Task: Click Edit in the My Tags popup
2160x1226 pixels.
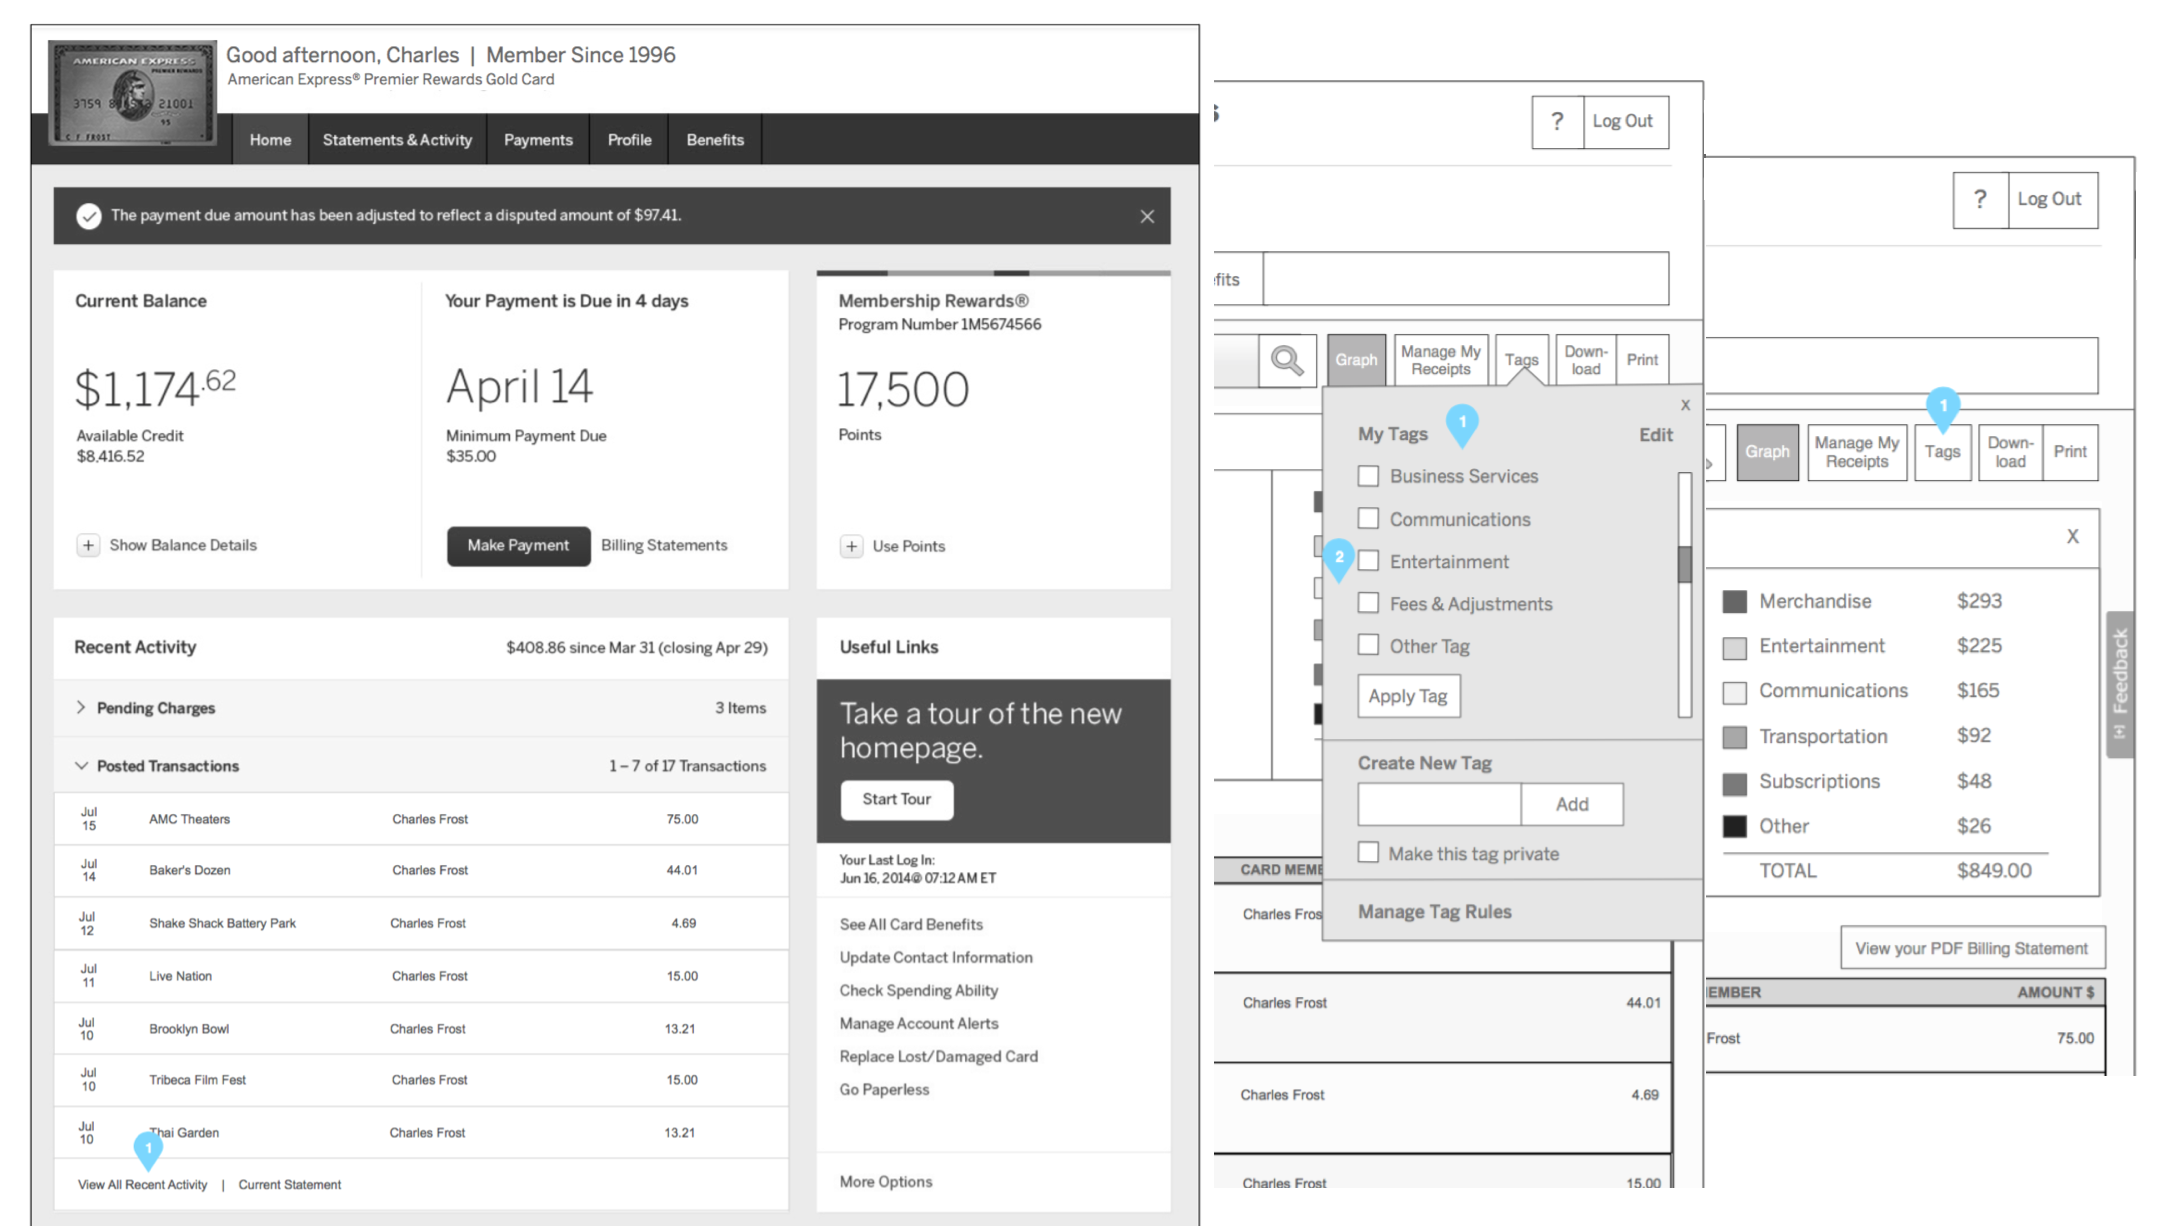Action: point(1655,435)
